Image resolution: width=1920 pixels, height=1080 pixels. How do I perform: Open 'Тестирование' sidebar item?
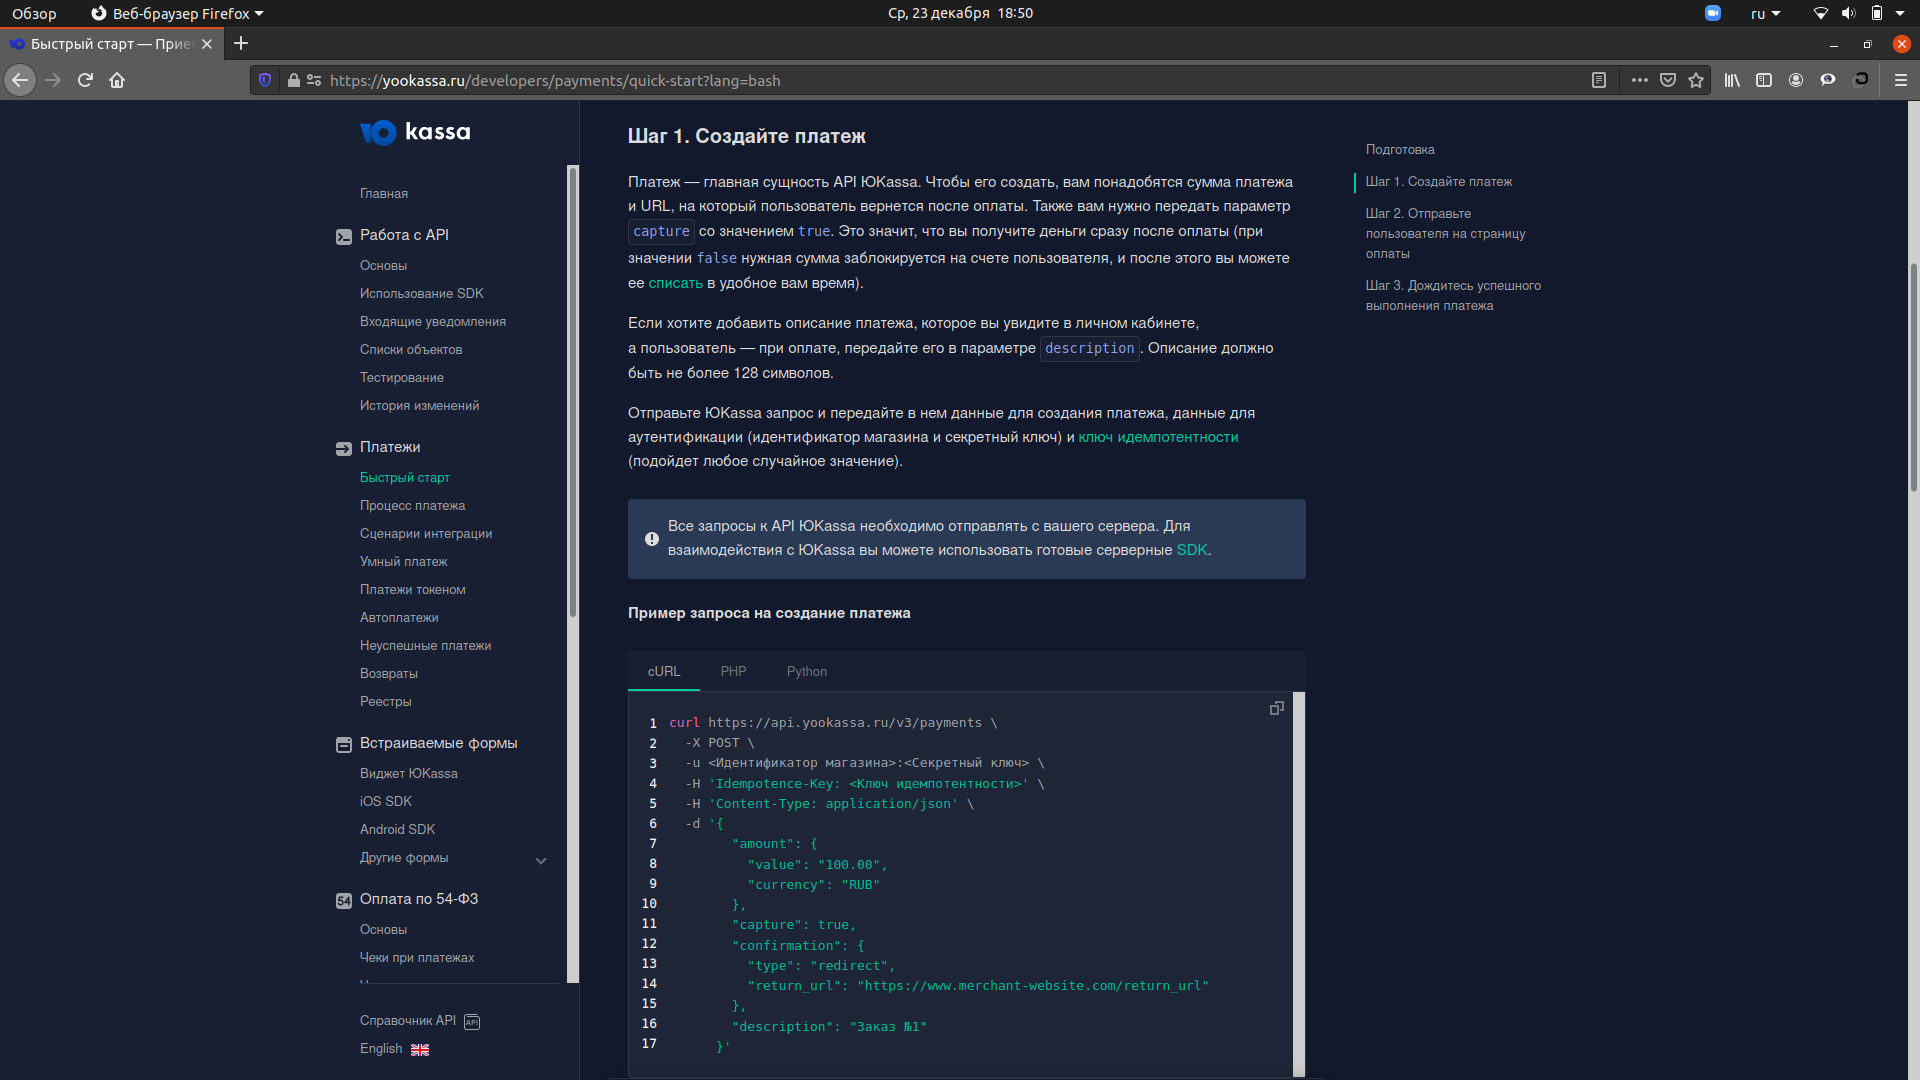point(402,378)
